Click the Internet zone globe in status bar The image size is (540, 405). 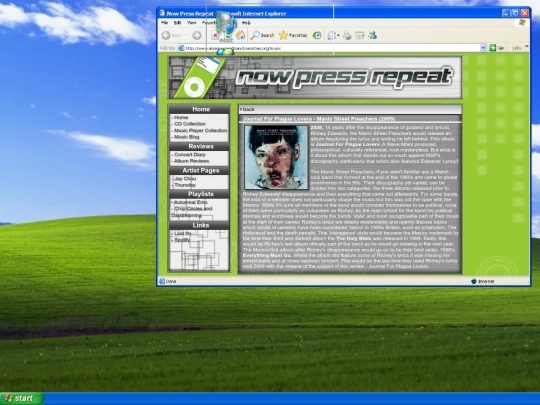click(474, 281)
